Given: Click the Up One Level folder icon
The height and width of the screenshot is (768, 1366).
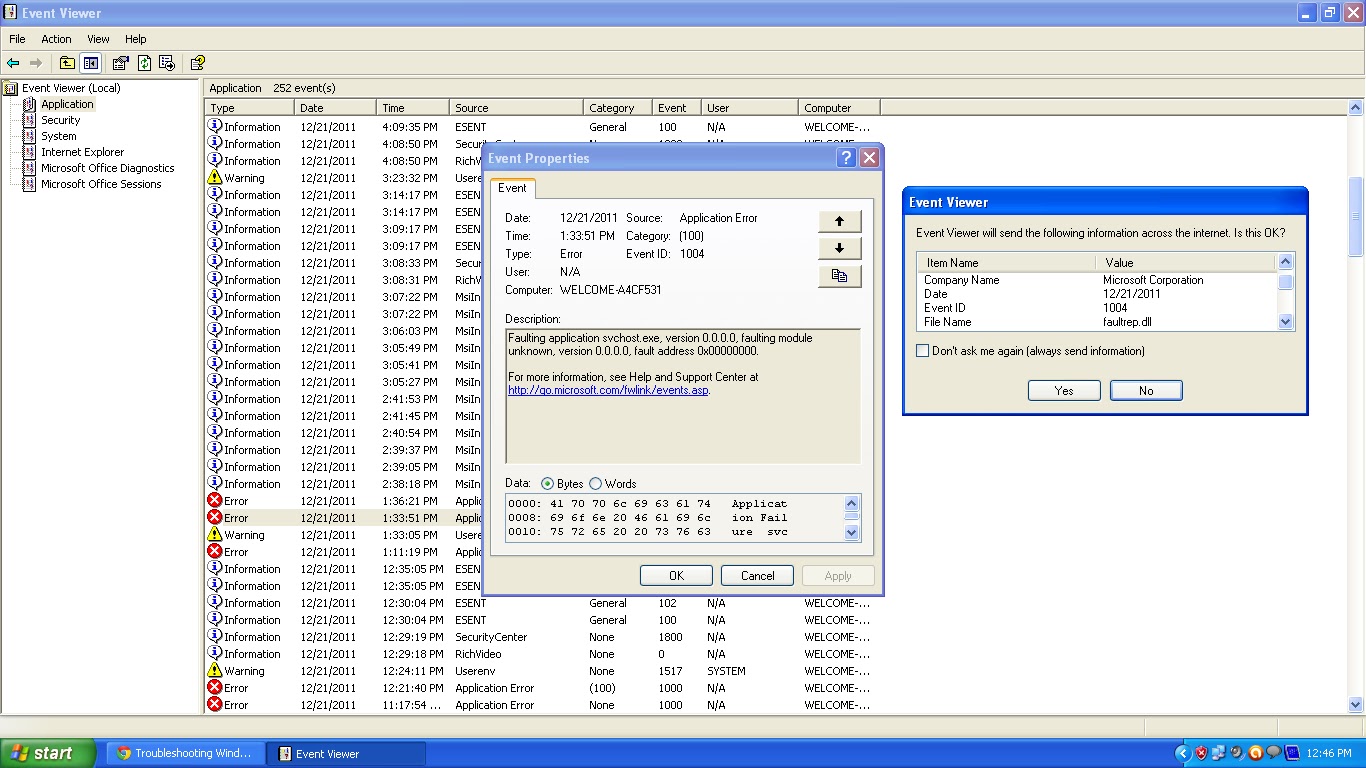Looking at the screenshot, I should point(67,62).
